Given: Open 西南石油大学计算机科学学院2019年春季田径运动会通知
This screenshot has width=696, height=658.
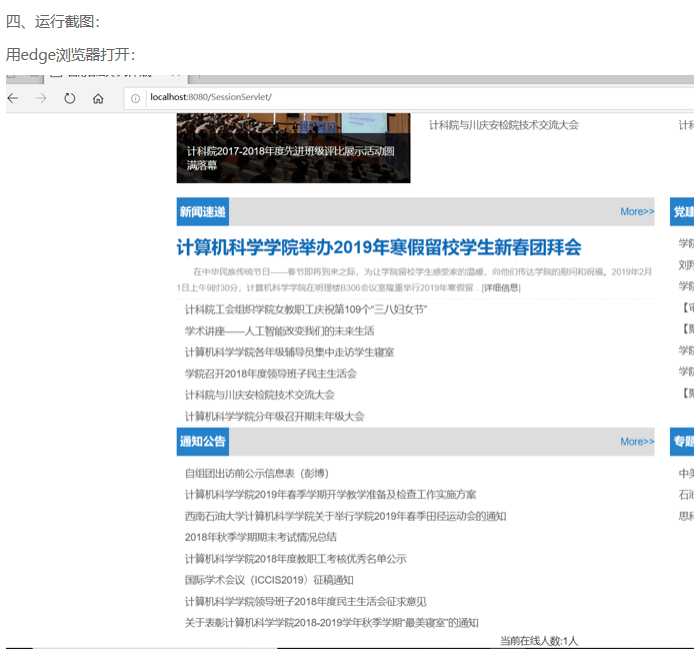Looking at the screenshot, I should point(345,516).
